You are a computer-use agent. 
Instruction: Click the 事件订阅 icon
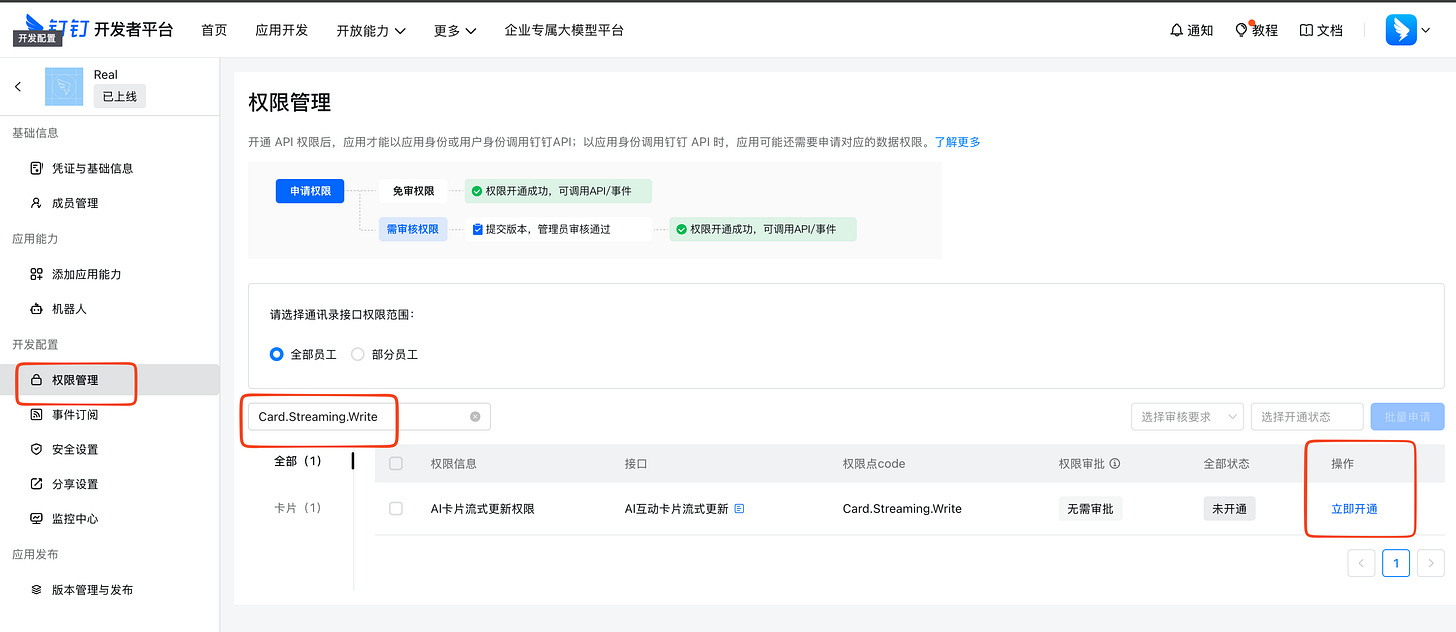click(x=37, y=414)
